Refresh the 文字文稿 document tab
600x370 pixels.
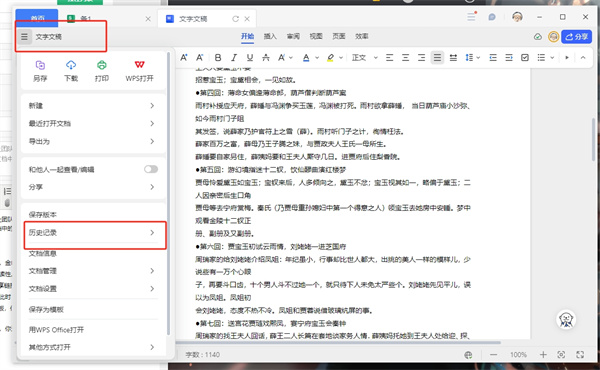[x=235, y=19]
